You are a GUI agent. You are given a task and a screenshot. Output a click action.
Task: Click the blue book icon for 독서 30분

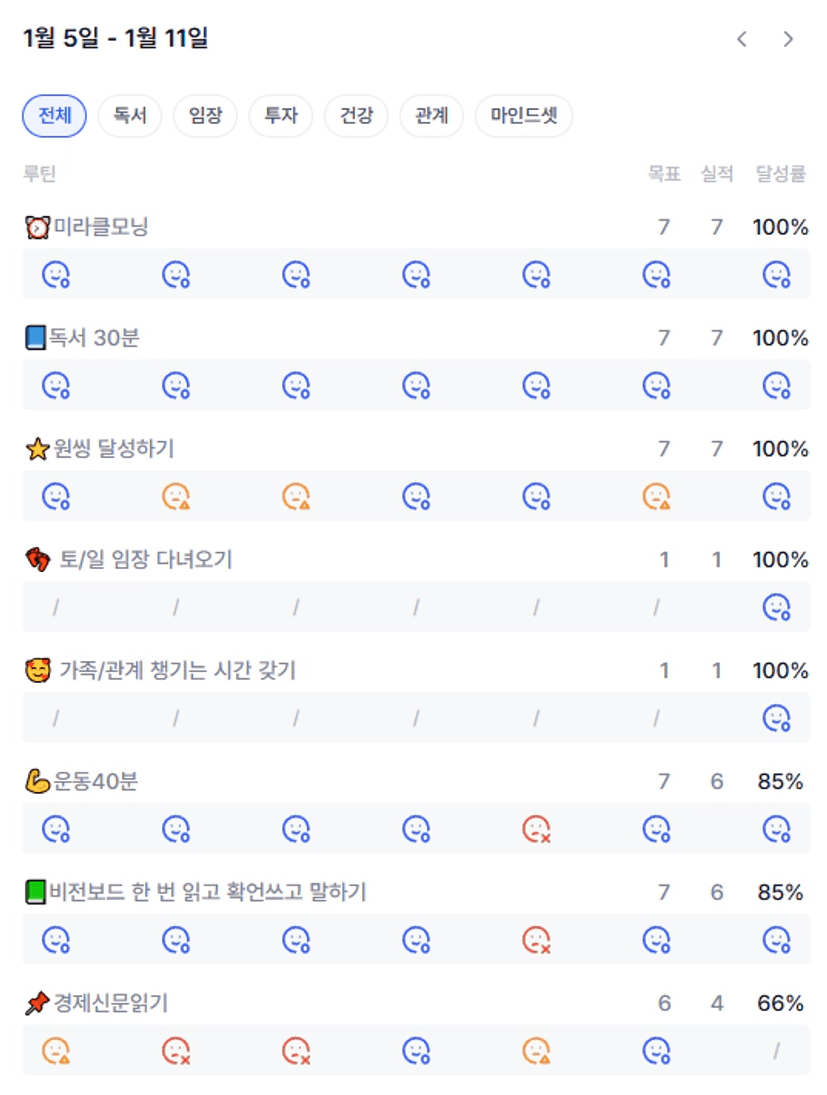point(36,339)
